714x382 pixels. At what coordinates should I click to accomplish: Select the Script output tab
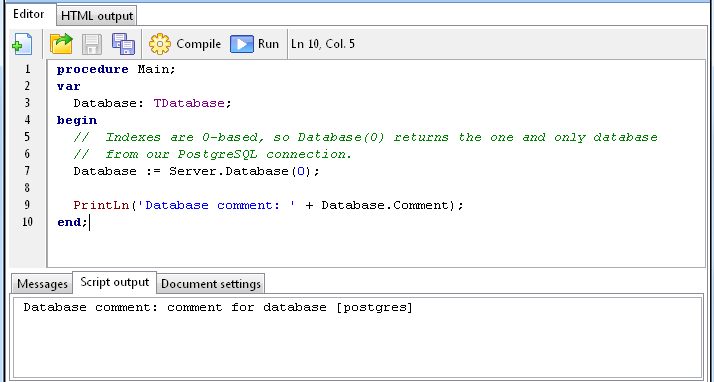coord(115,282)
